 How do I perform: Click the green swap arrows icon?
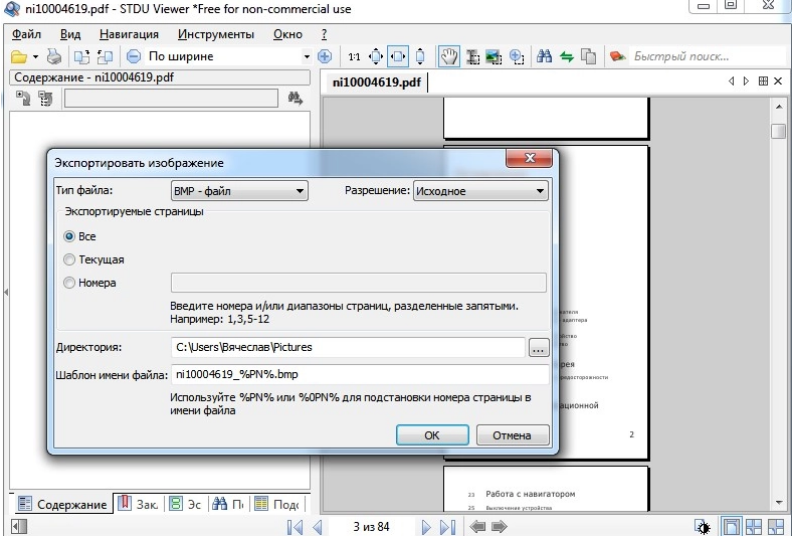[567, 57]
